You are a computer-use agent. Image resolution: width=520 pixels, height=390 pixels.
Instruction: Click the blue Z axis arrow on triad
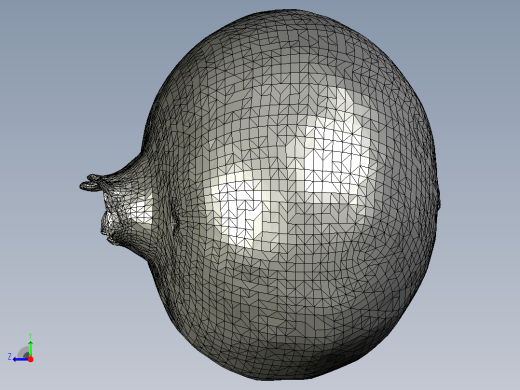(x=21, y=359)
